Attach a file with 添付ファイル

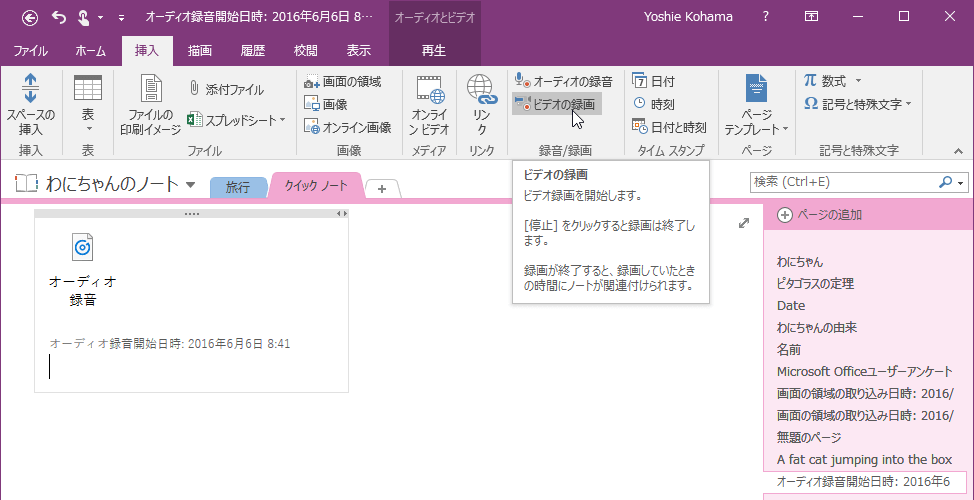click(x=227, y=89)
